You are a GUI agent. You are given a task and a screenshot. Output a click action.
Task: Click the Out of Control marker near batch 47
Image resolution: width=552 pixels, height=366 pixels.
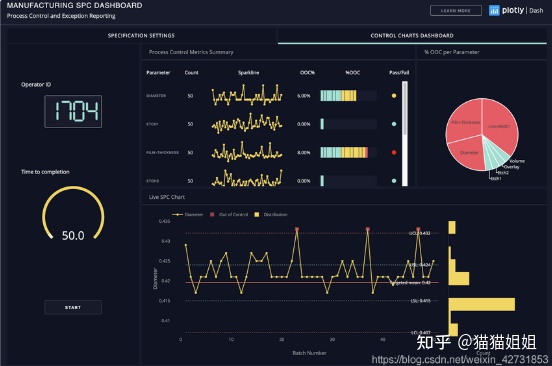tap(418, 229)
